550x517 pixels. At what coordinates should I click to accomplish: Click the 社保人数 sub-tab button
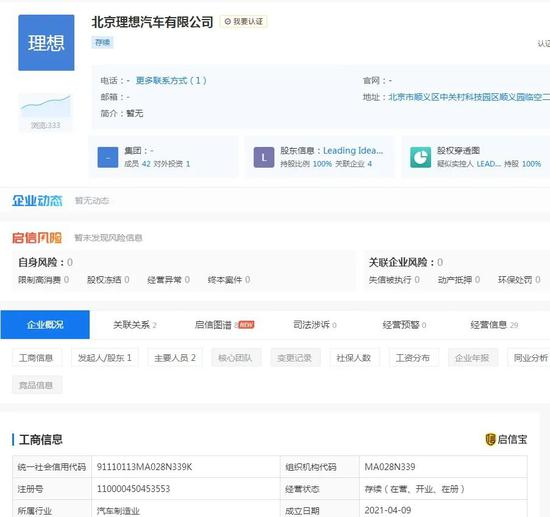(354, 358)
